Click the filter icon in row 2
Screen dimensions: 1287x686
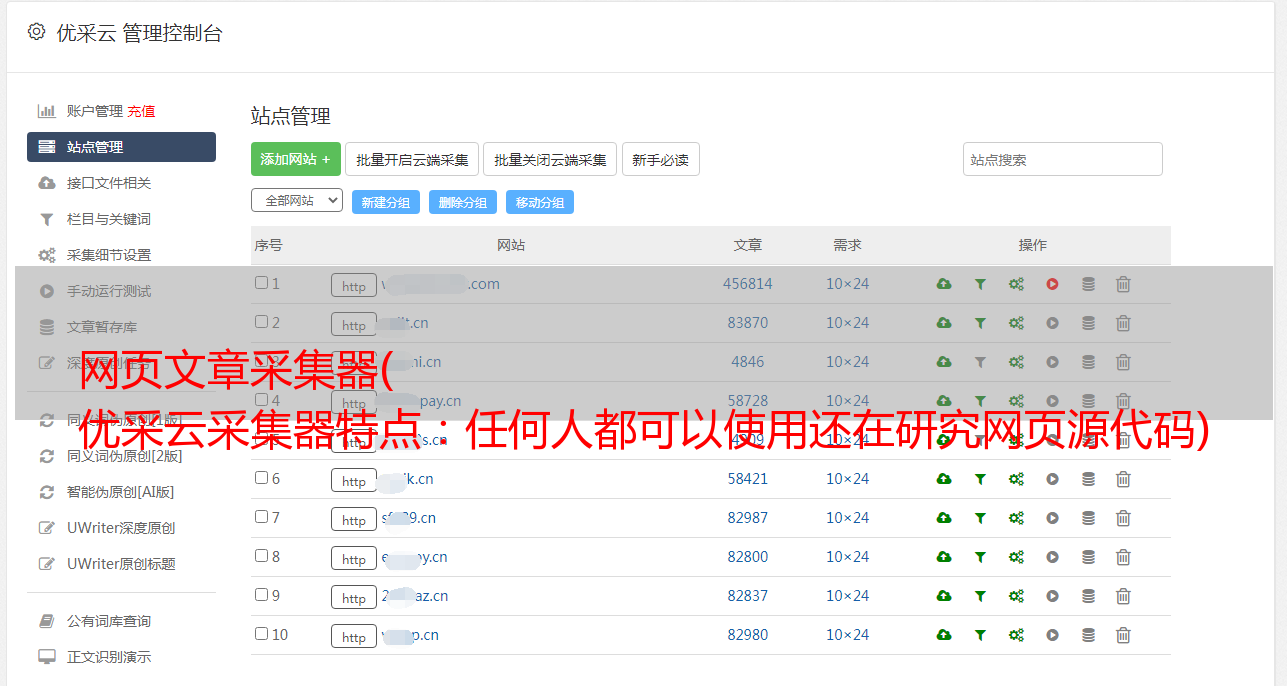[980, 323]
